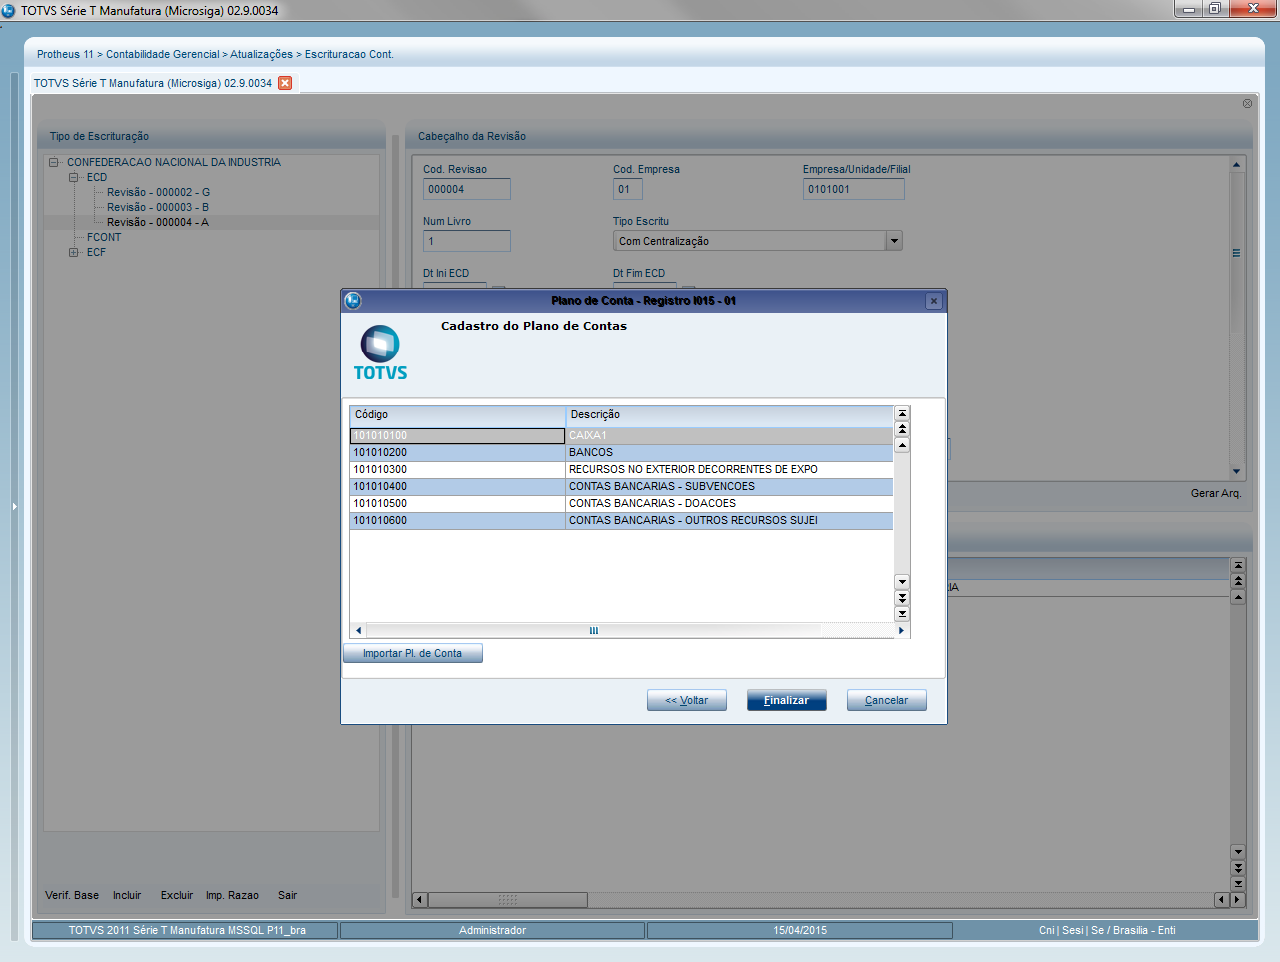
Task: Page up in Plano de Conta grid
Action: coord(902,429)
